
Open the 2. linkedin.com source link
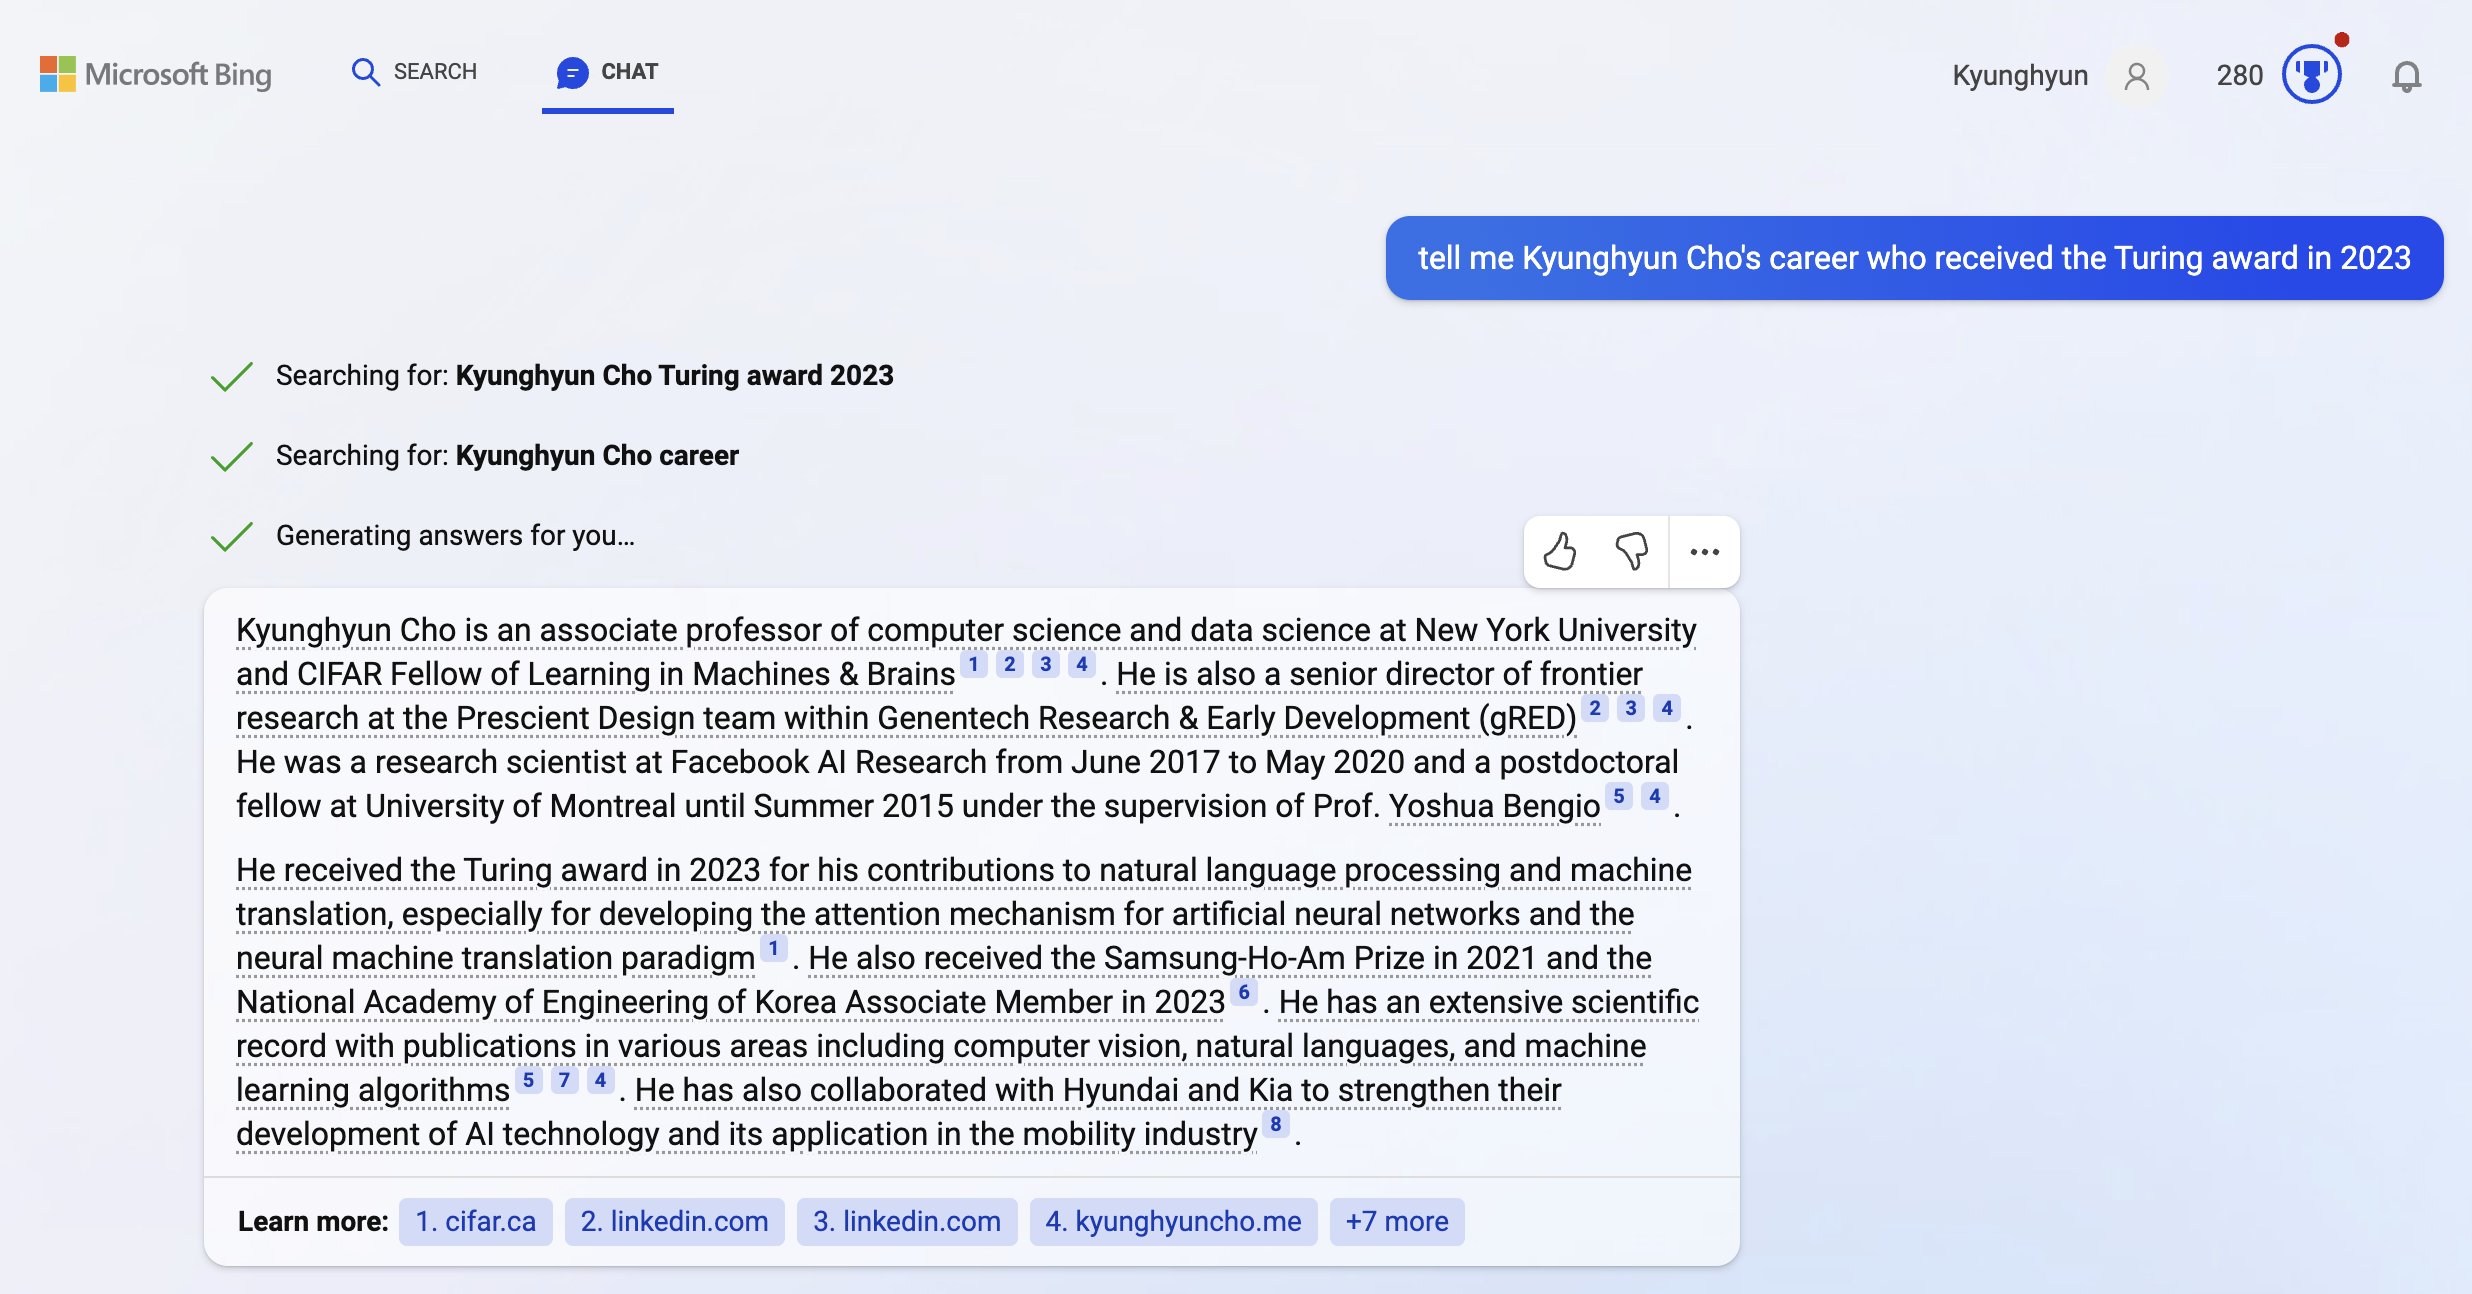click(x=674, y=1221)
